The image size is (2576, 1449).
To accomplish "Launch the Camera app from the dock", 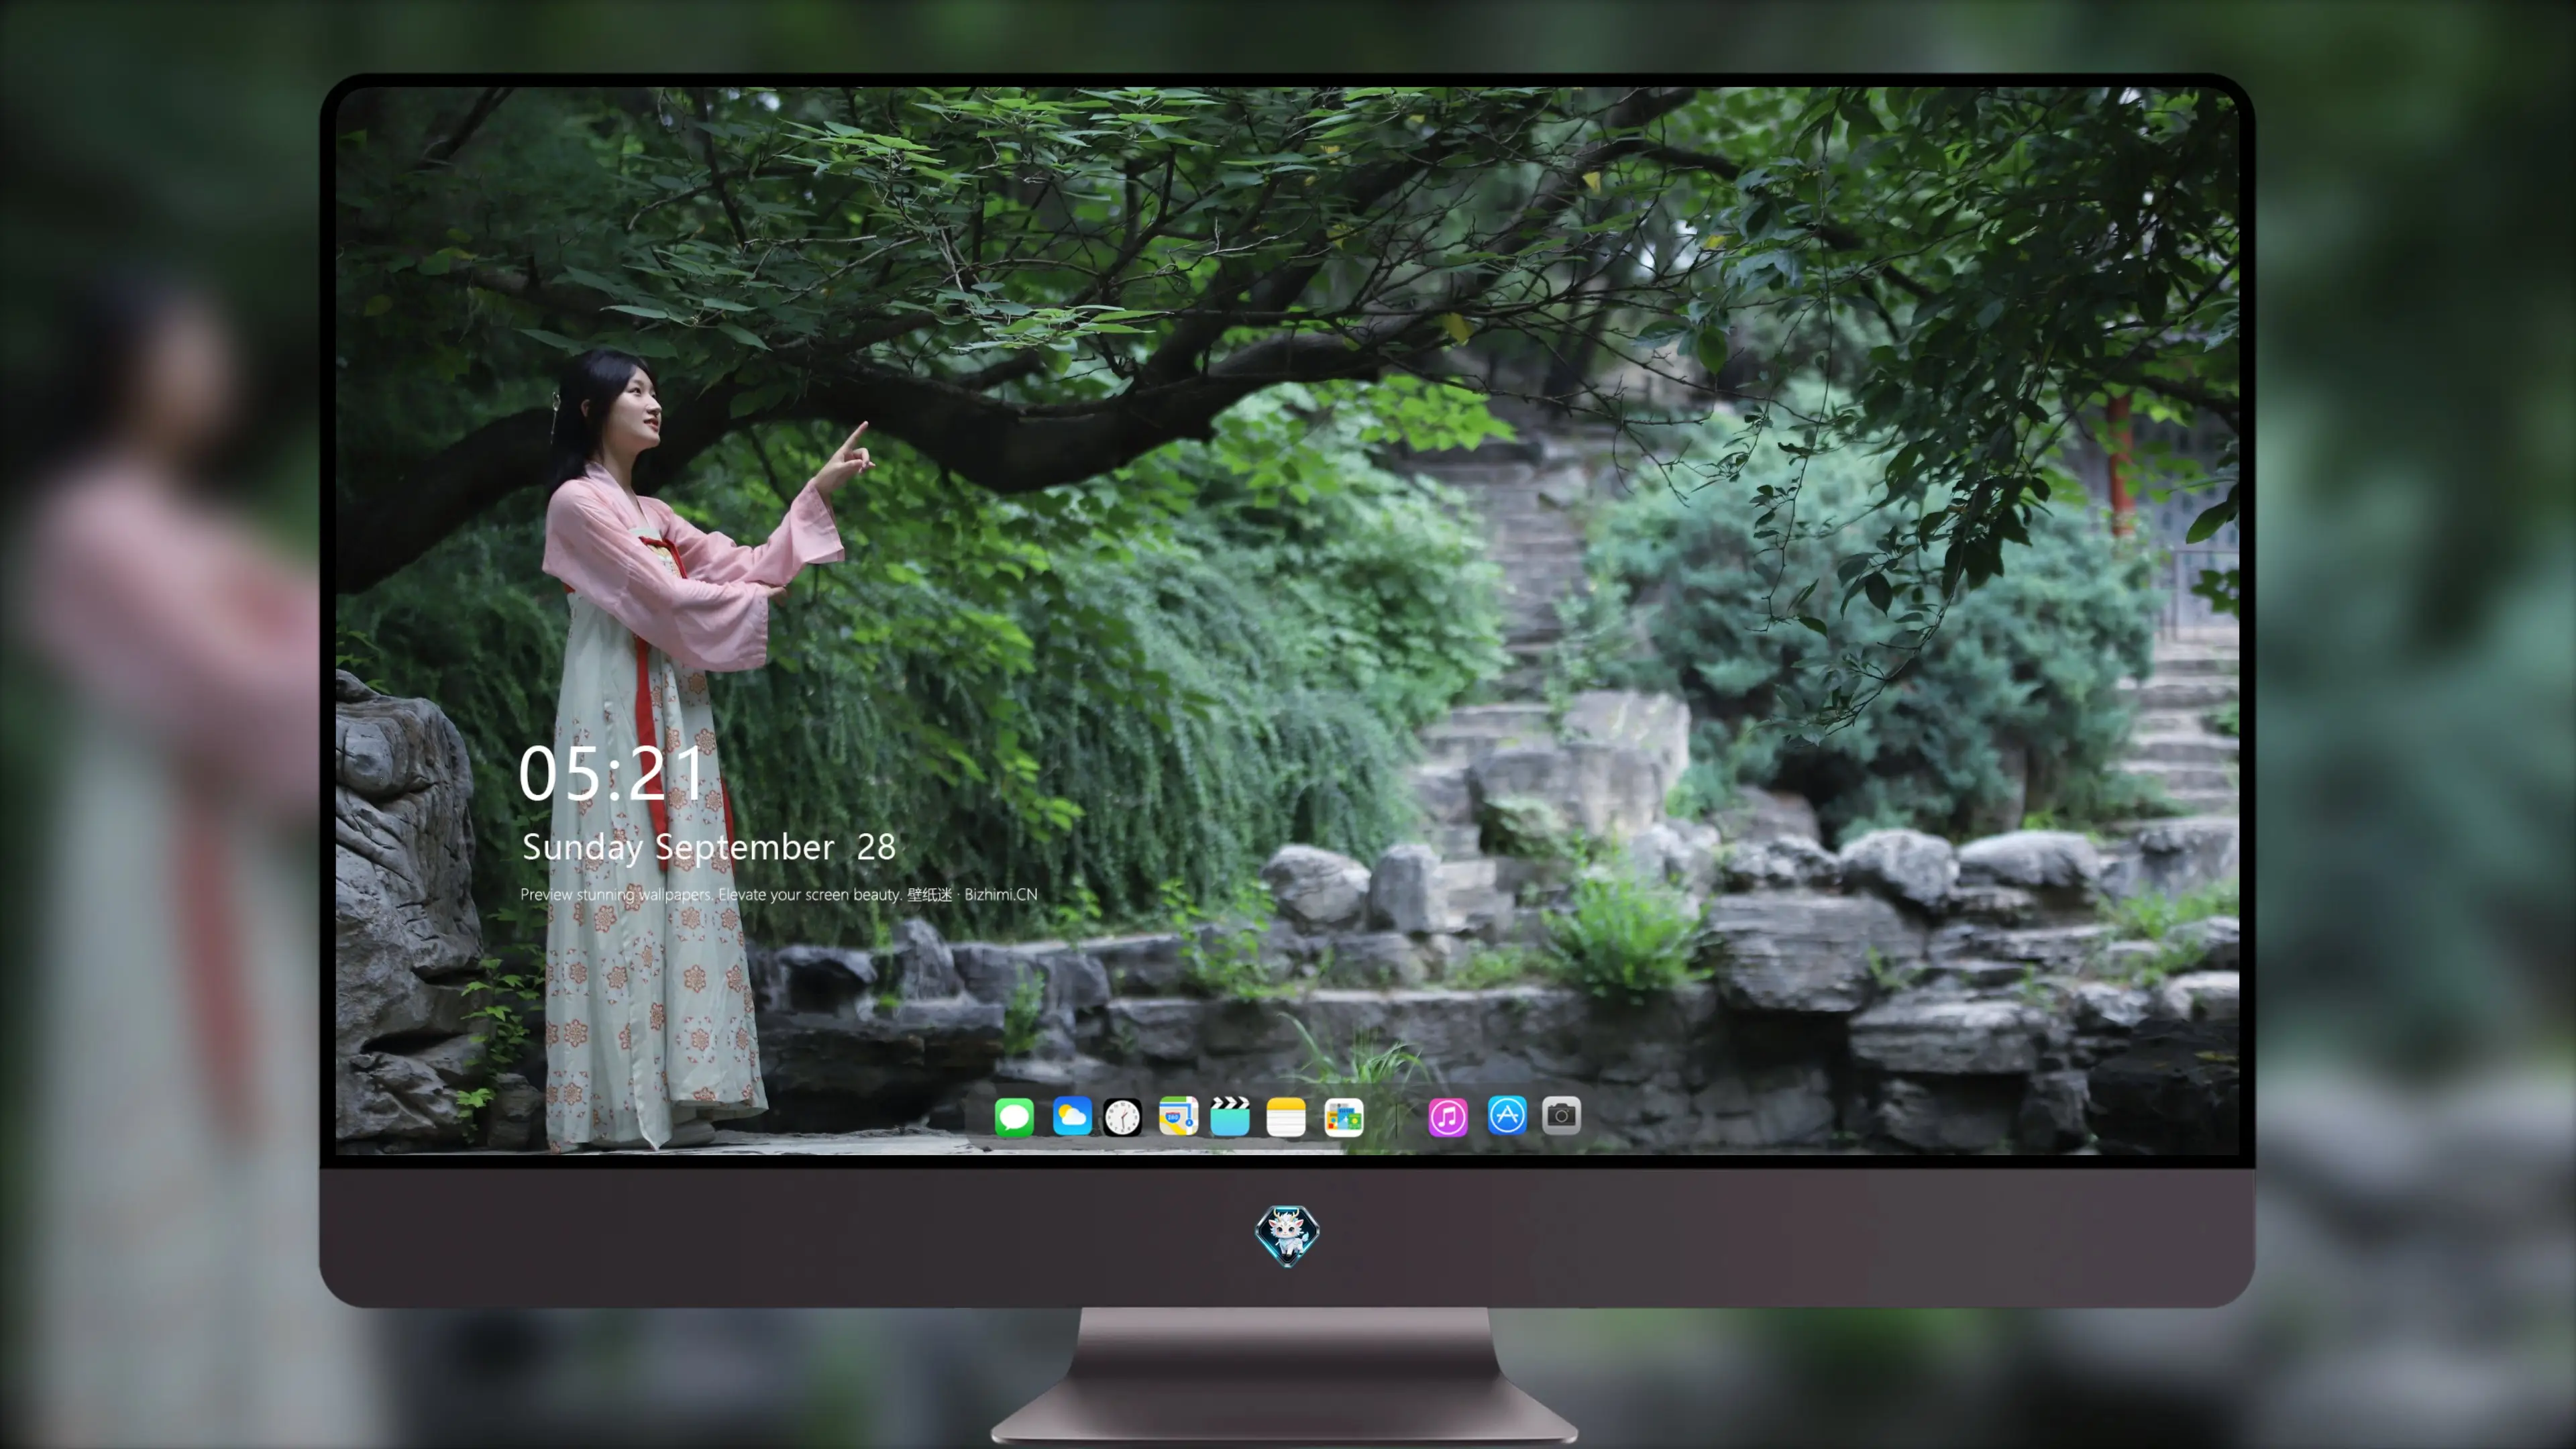I will point(1561,1116).
